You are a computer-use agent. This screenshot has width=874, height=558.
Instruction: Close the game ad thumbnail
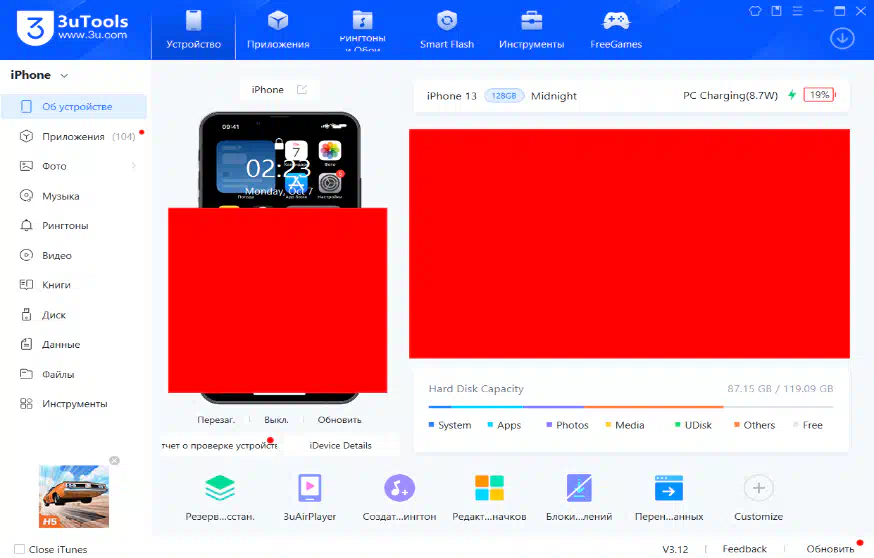tap(114, 460)
